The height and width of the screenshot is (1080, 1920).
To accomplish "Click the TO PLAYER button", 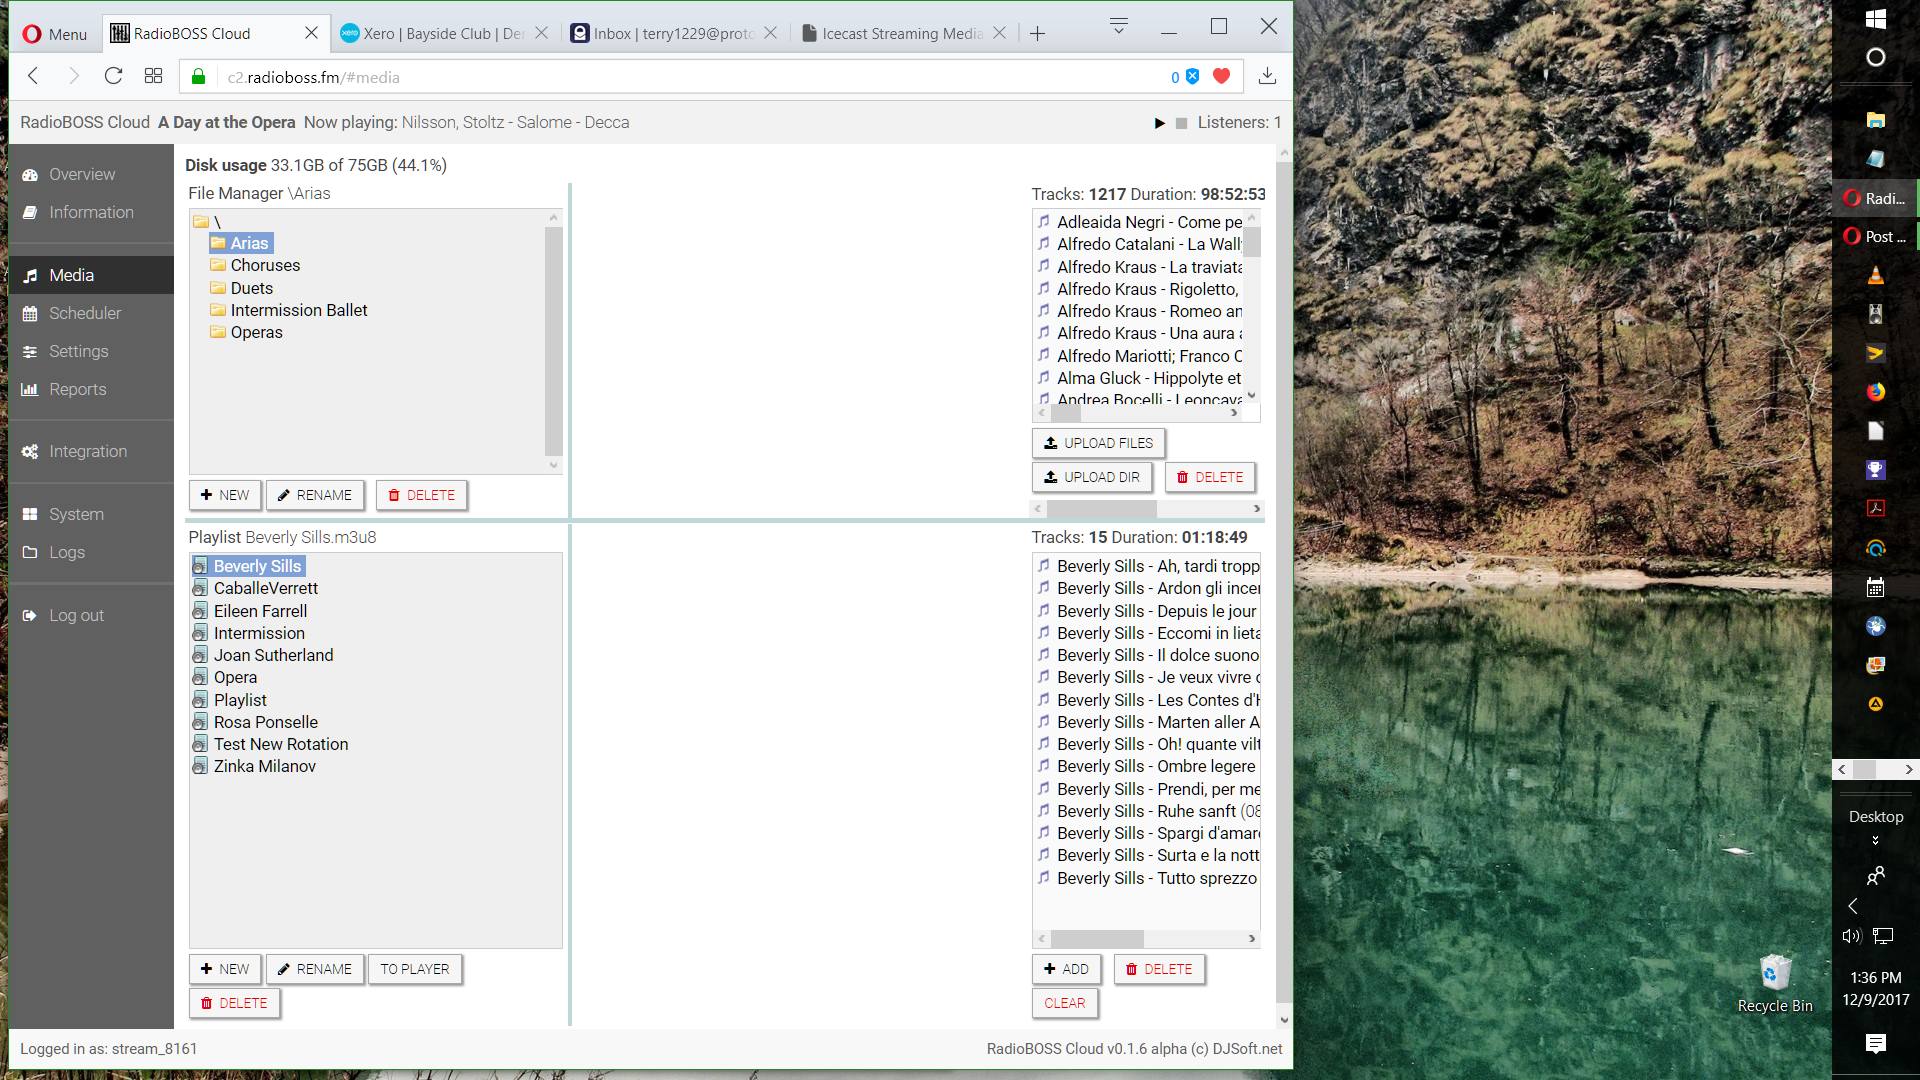I will point(414,969).
